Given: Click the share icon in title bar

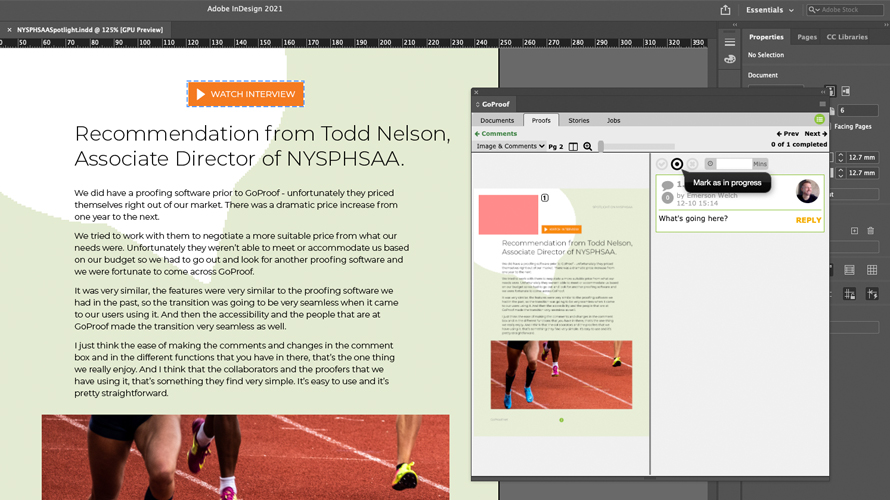Looking at the screenshot, I should (725, 10).
